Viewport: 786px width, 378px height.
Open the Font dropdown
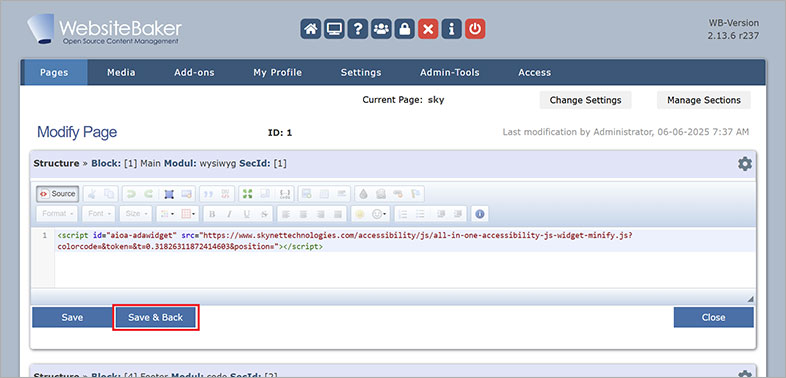99,214
